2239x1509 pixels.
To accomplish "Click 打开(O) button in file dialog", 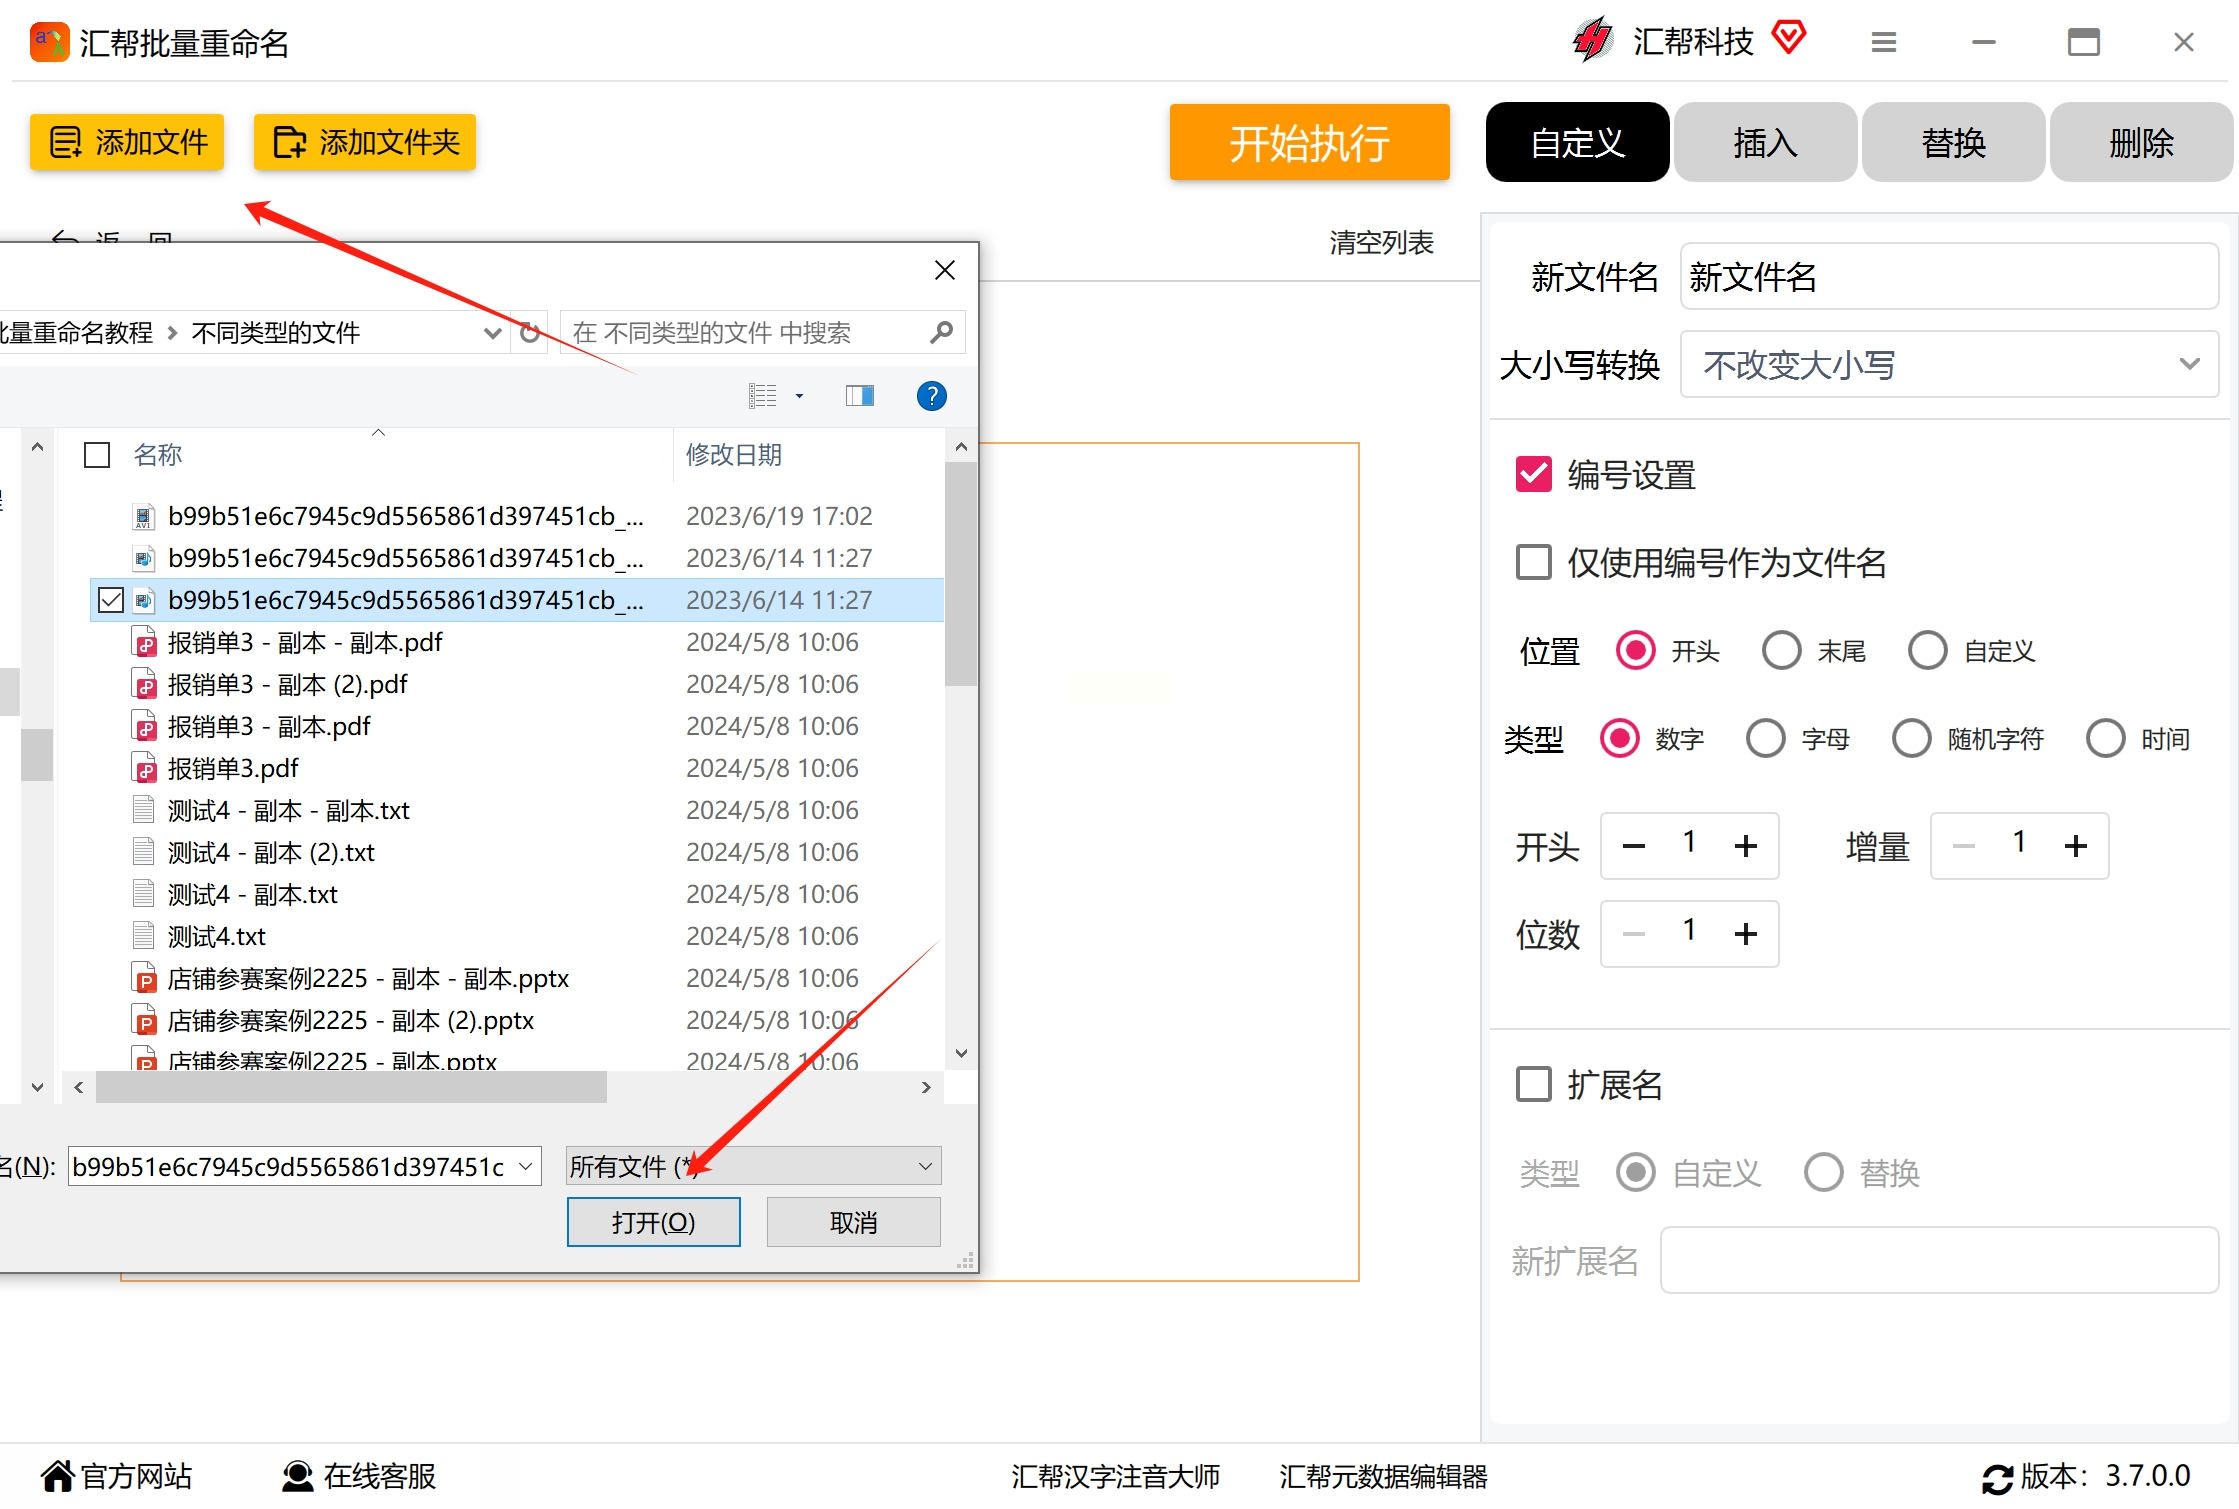I will click(653, 1222).
